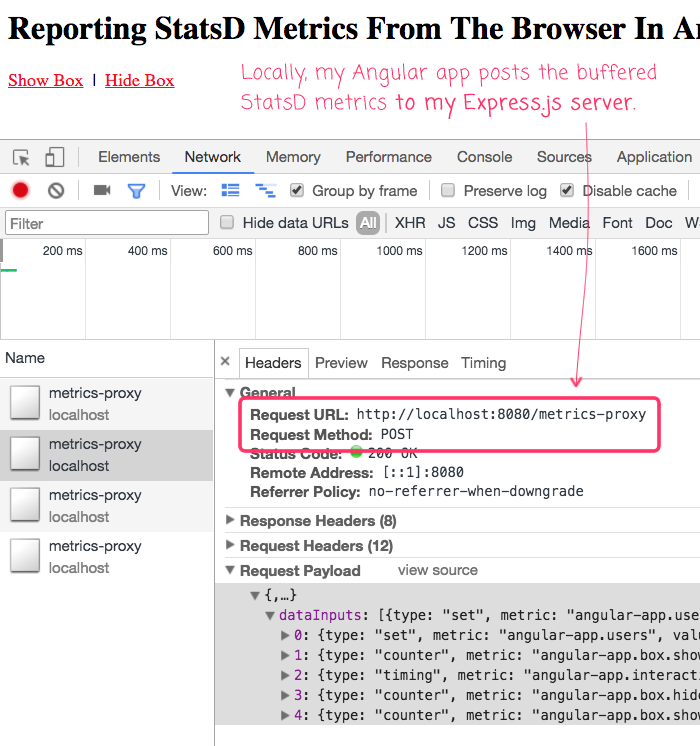Show the waterfall overview view icon
700x746 pixels.
coord(265,190)
